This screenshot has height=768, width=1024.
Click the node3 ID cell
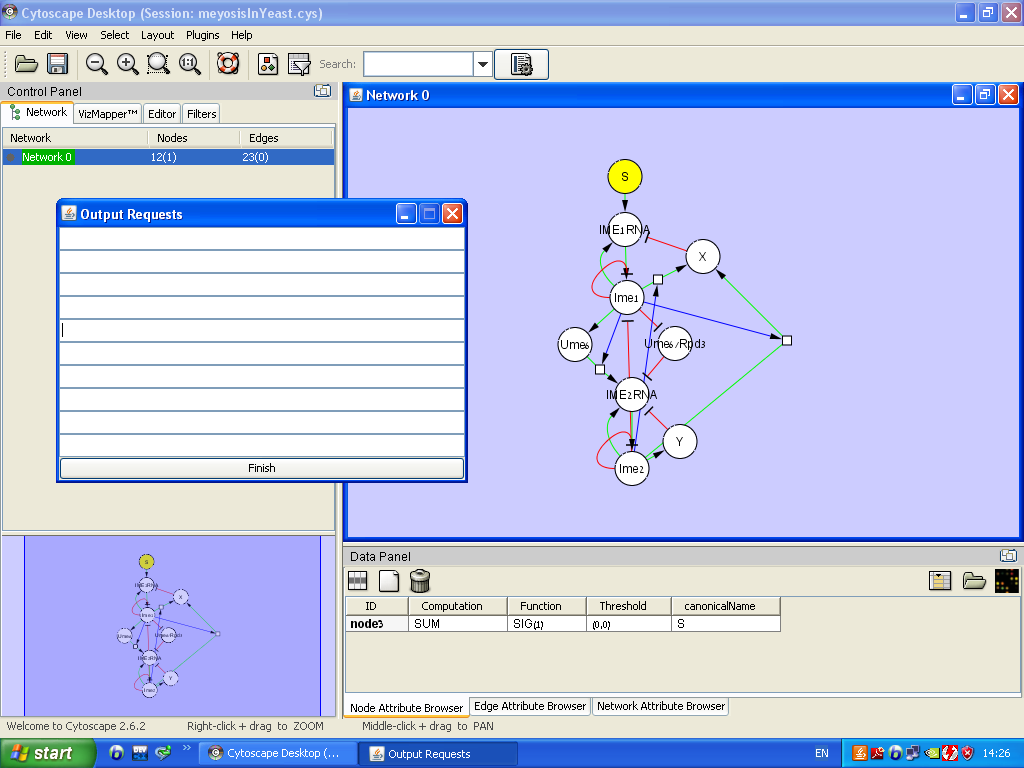coord(377,624)
